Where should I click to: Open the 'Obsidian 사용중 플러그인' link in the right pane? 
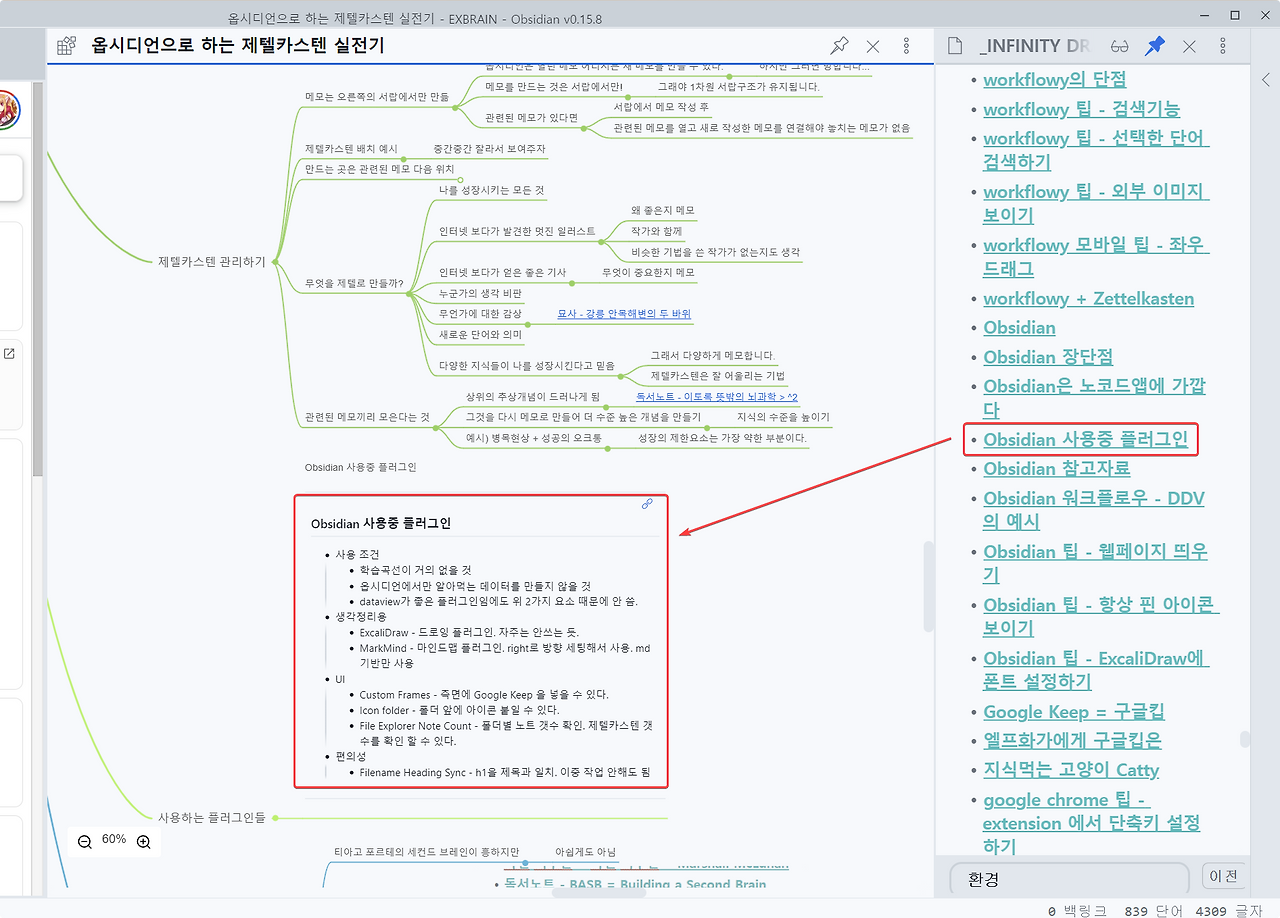click(1085, 440)
